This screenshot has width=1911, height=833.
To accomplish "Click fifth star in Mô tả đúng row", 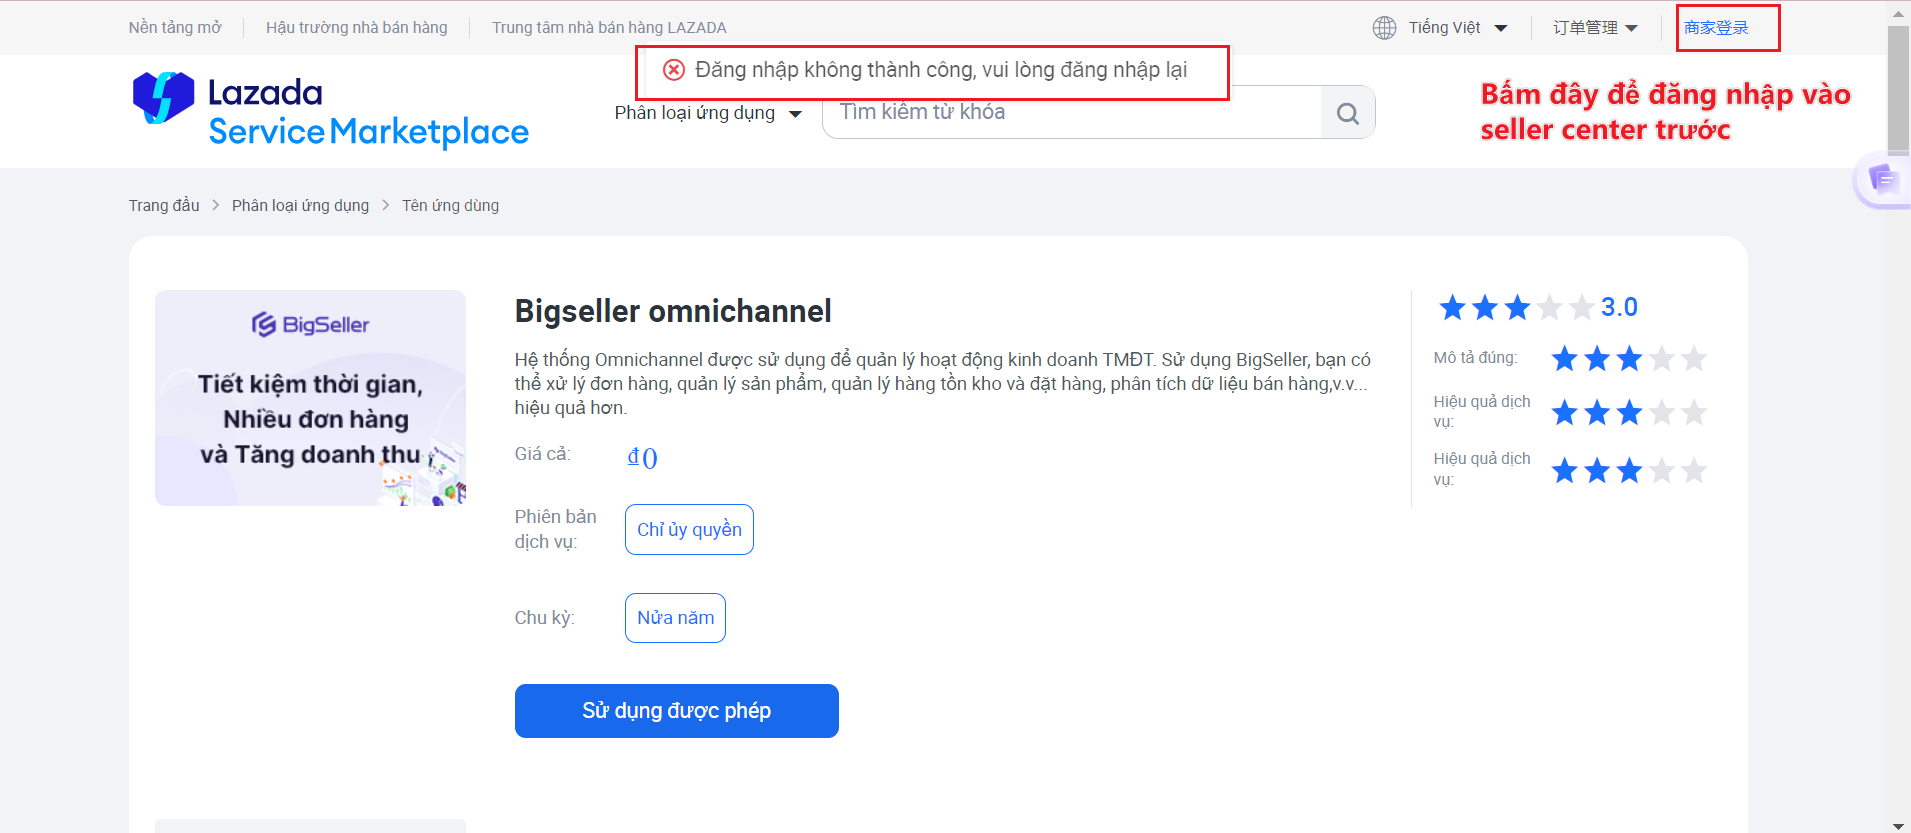I will (1693, 358).
